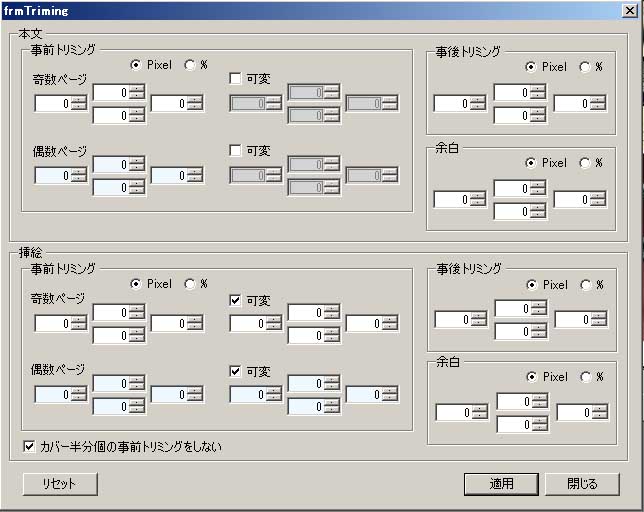Click left trim field of 本文 奇数ページ

(x=61, y=103)
